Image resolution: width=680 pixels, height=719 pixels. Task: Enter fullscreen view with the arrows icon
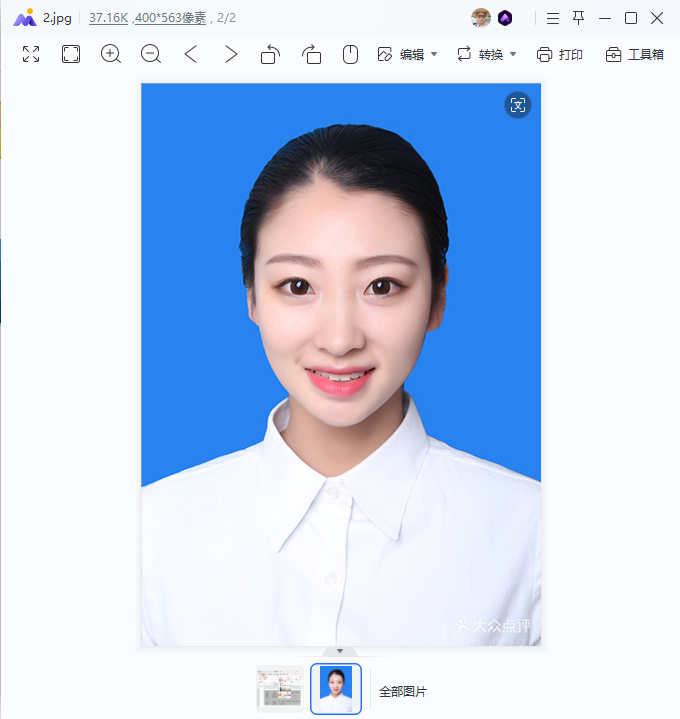31,54
